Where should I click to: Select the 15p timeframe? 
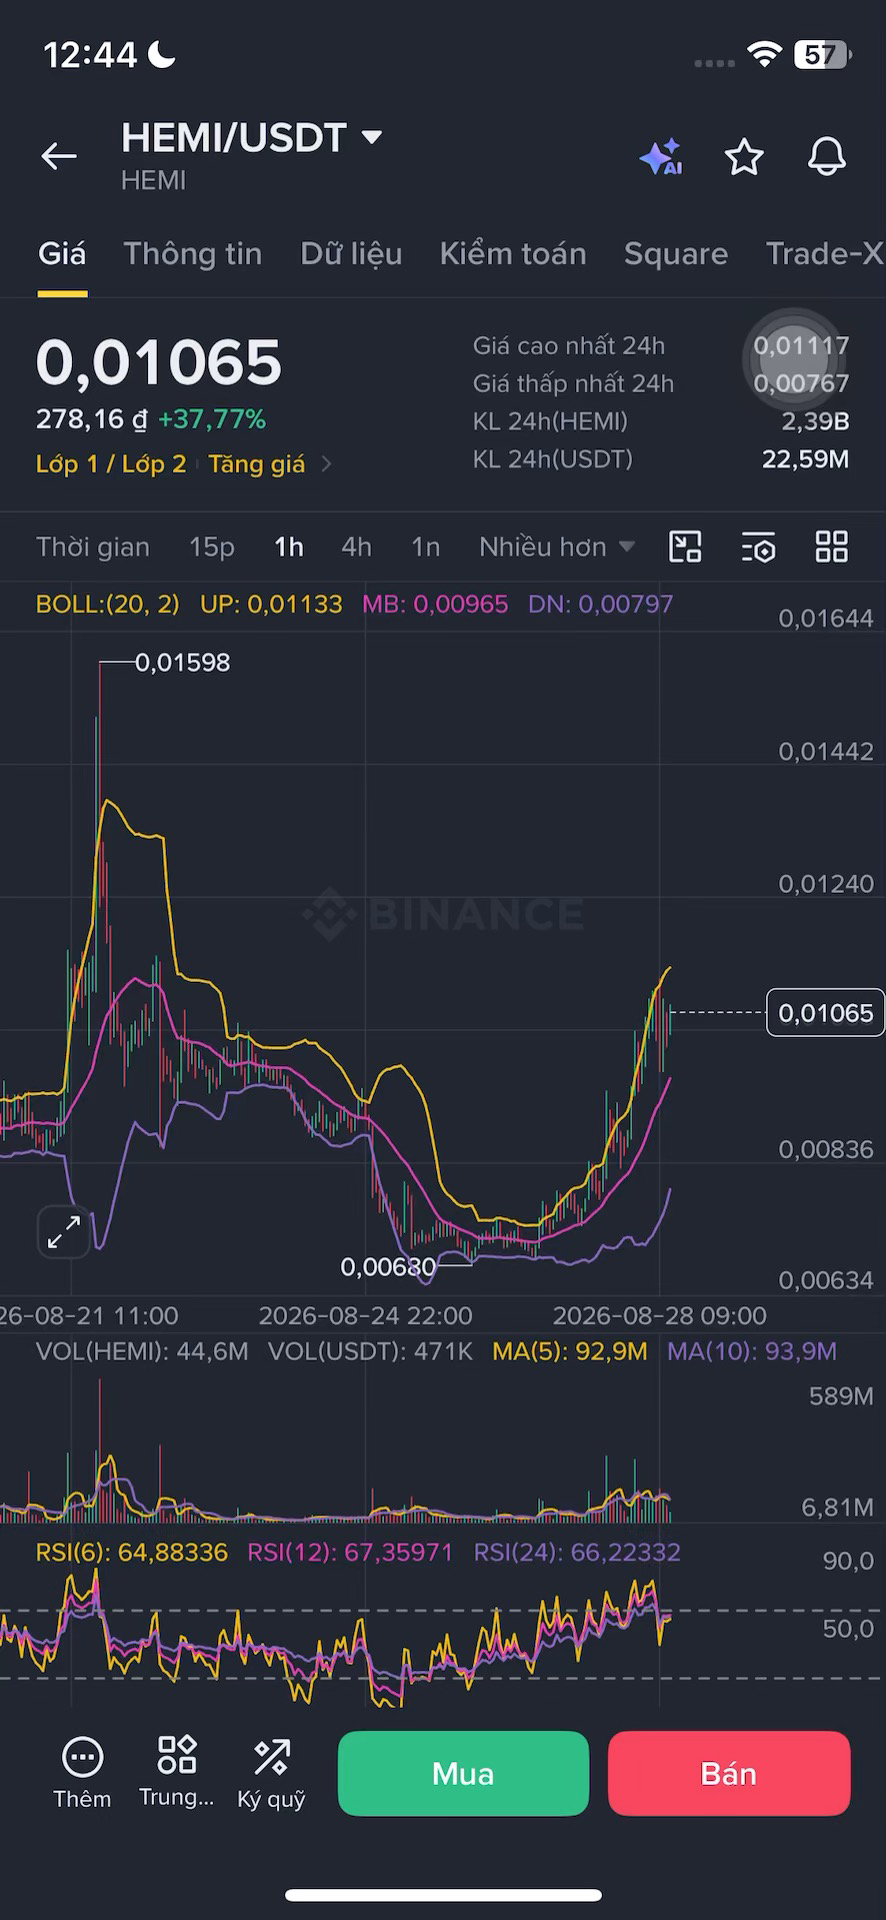pyautogui.click(x=212, y=547)
